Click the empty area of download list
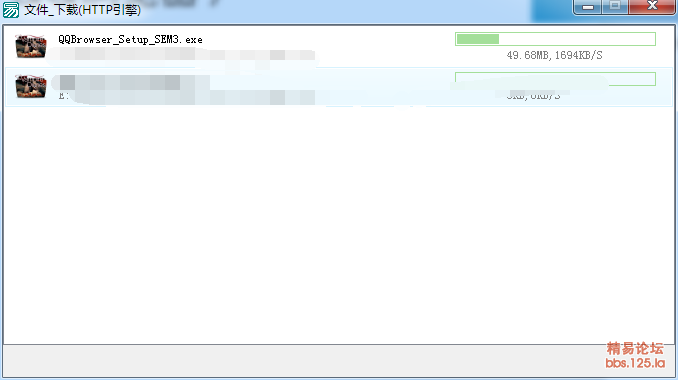 [339, 225]
